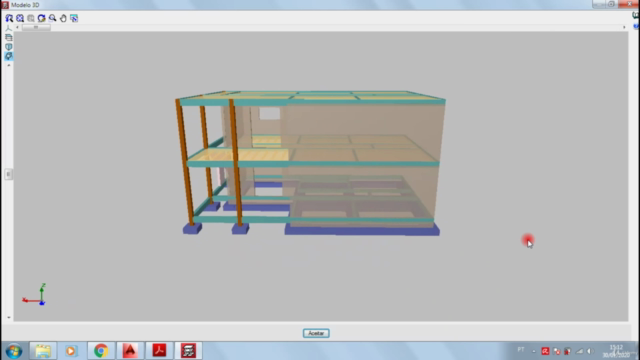640x360 pixels.
Task: Click the PT language indicator in tray
Action: point(521,350)
